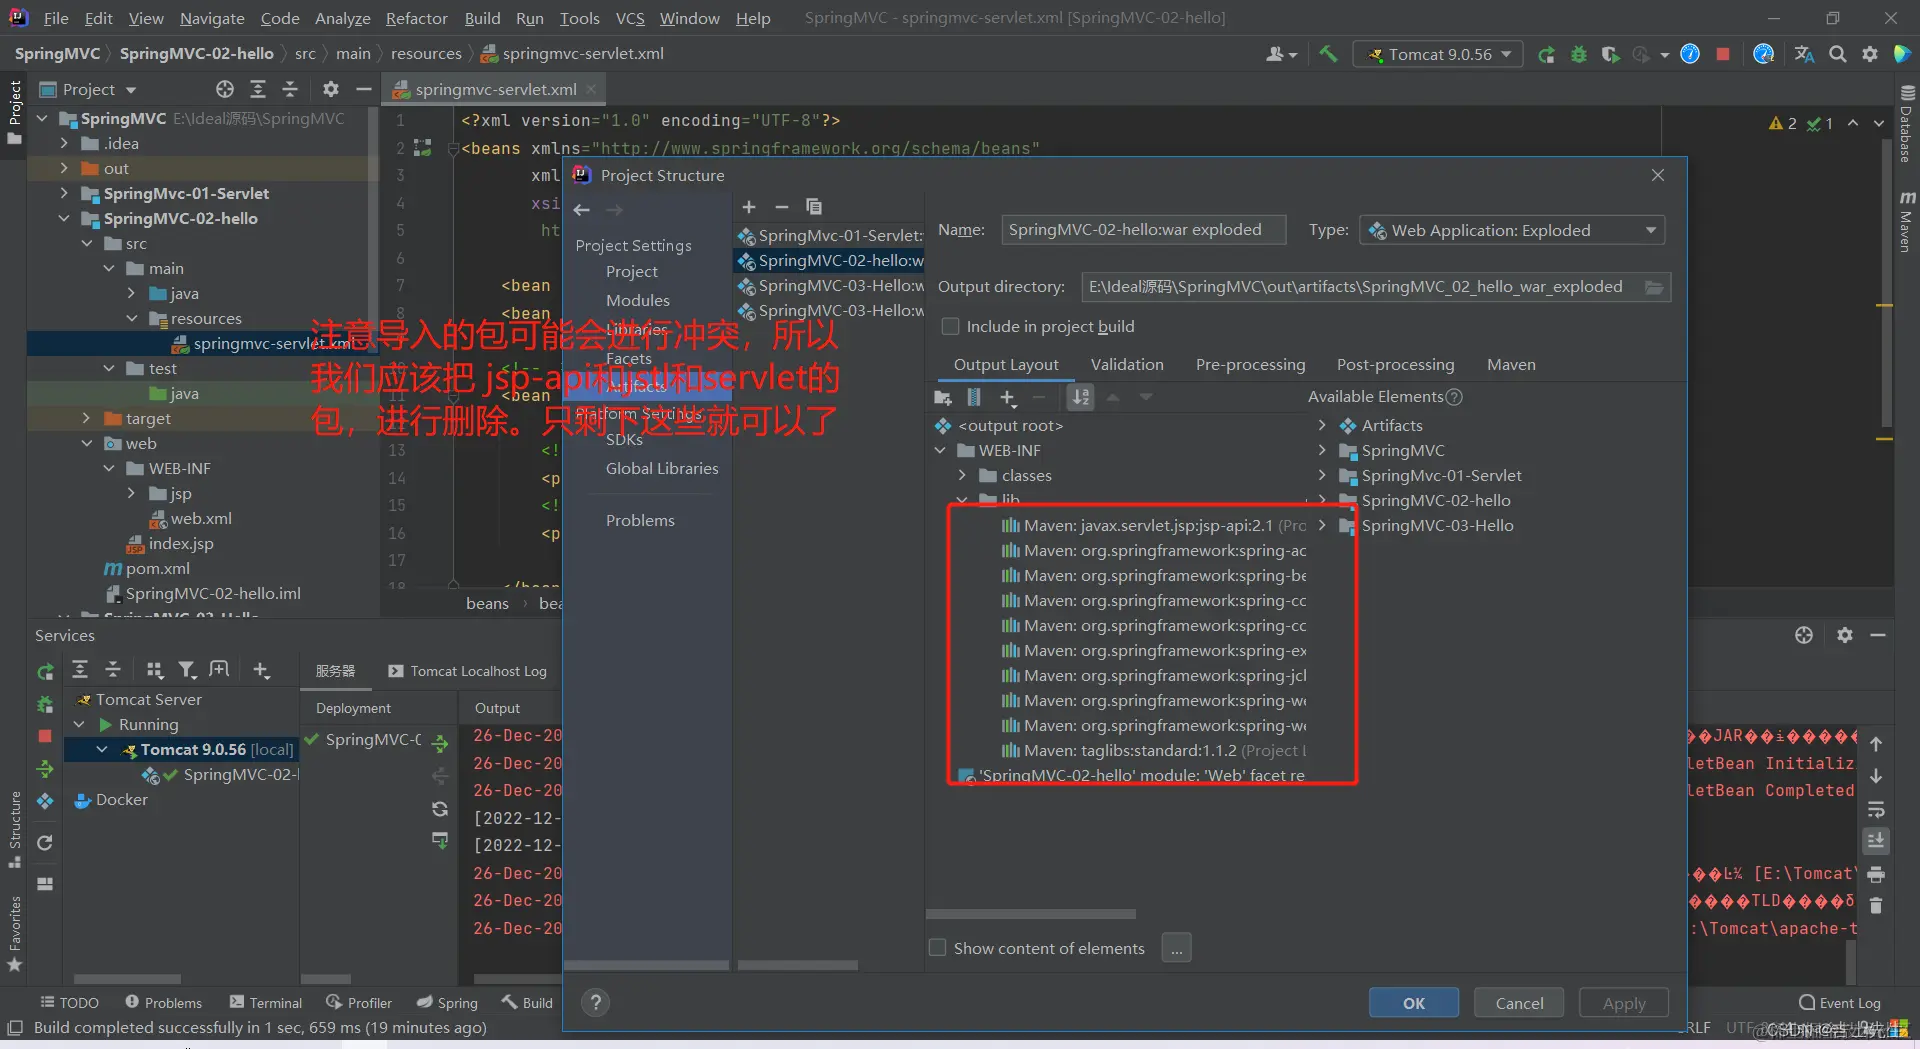Expand SpringMvc-01-Servlet in Available Elements
This screenshot has height=1049, width=1920.
coord(1322,475)
